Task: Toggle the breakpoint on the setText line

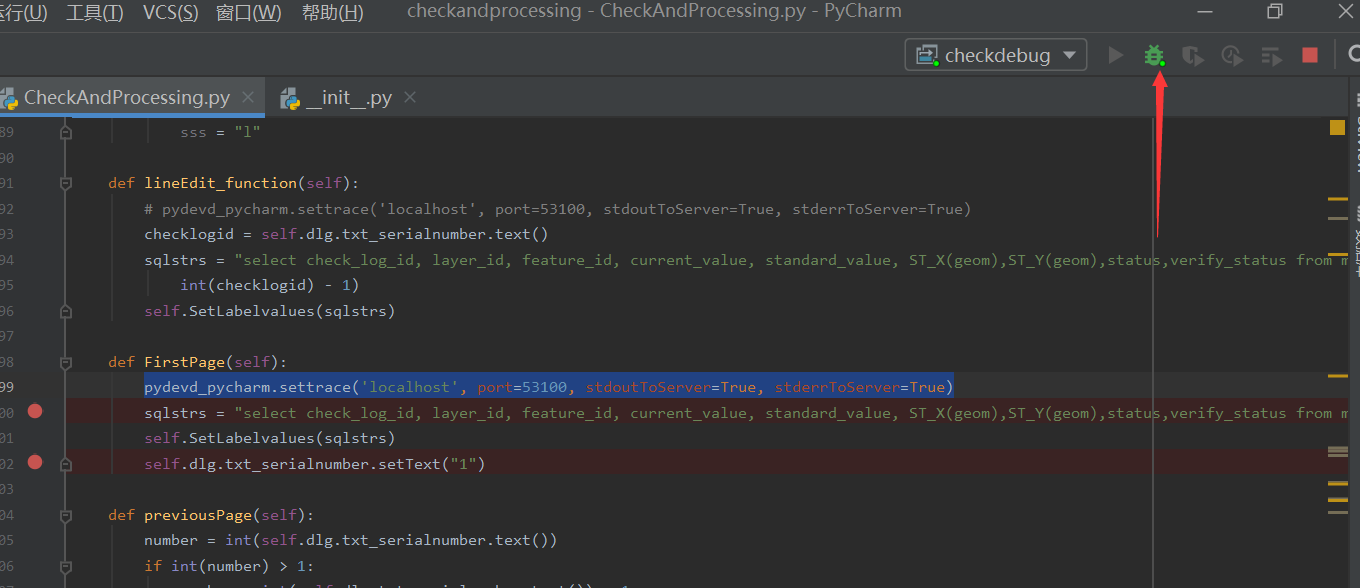Action: [x=36, y=463]
